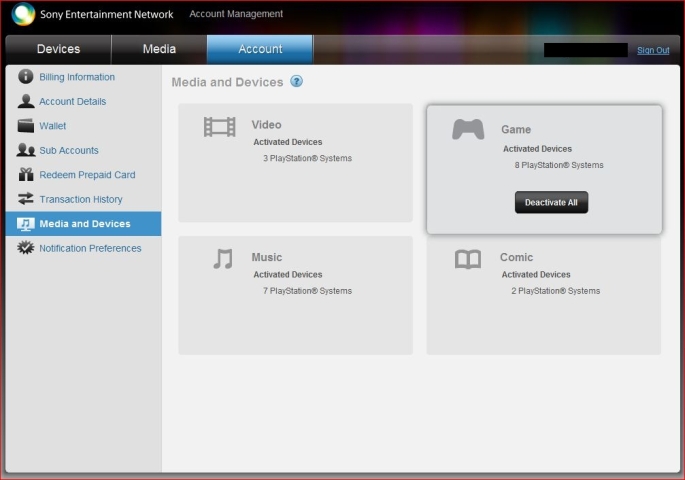Open the Media tab
Image resolution: width=685 pixels, height=480 pixels.
[159, 49]
